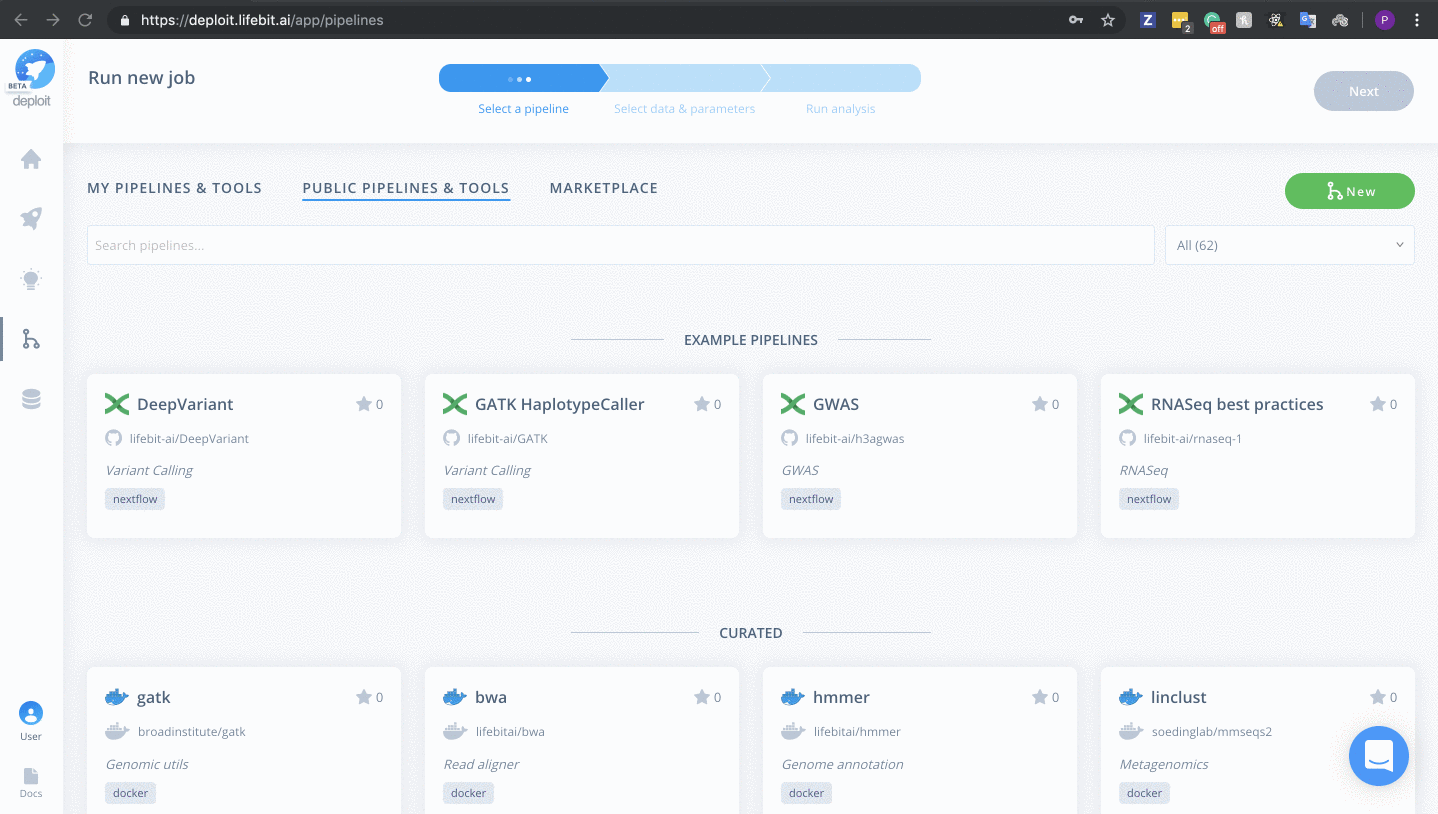Image resolution: width=1438 pixels, height=814 pixels.
Task: Open the rocket Jobs icon in sidebar
Action: click(31, 219)
